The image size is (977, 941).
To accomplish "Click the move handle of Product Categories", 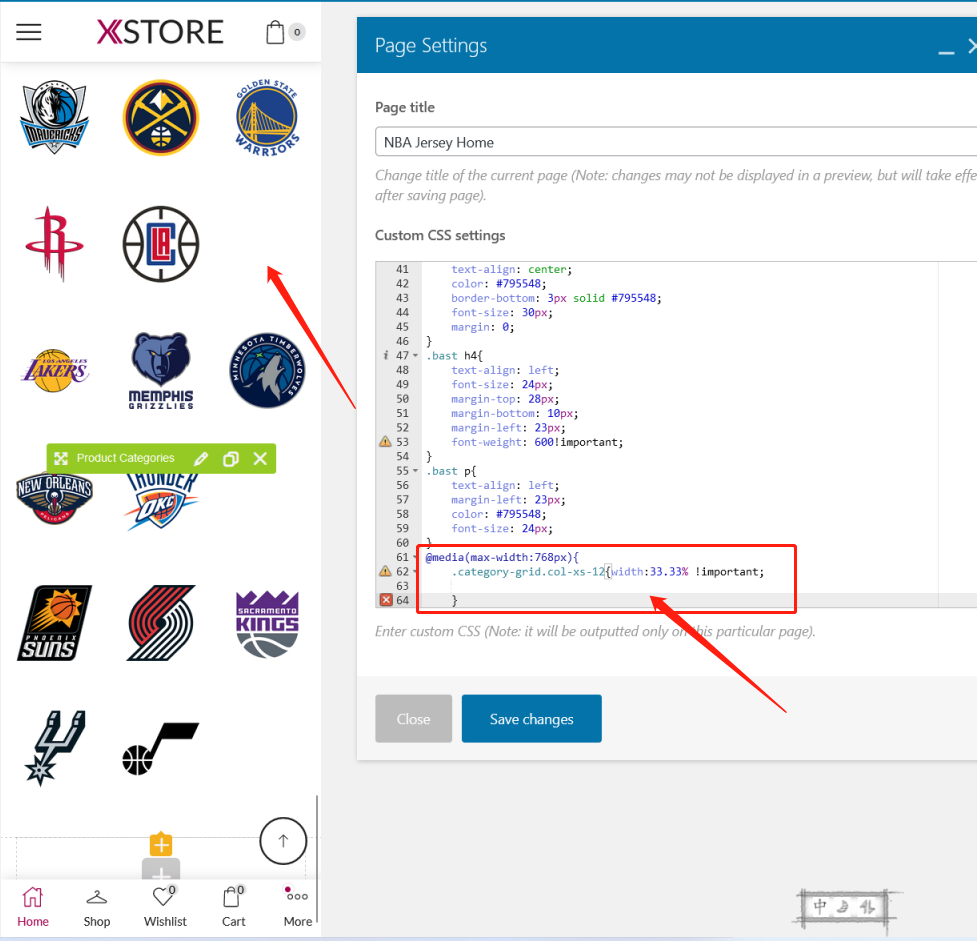I will pos(60,459).
